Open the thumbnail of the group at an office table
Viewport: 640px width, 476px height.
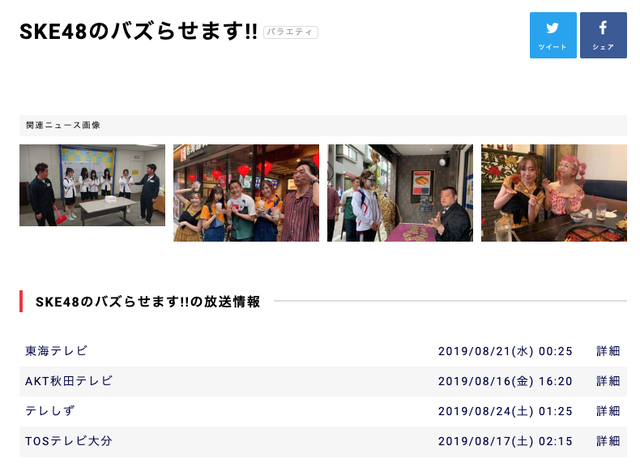92,185
